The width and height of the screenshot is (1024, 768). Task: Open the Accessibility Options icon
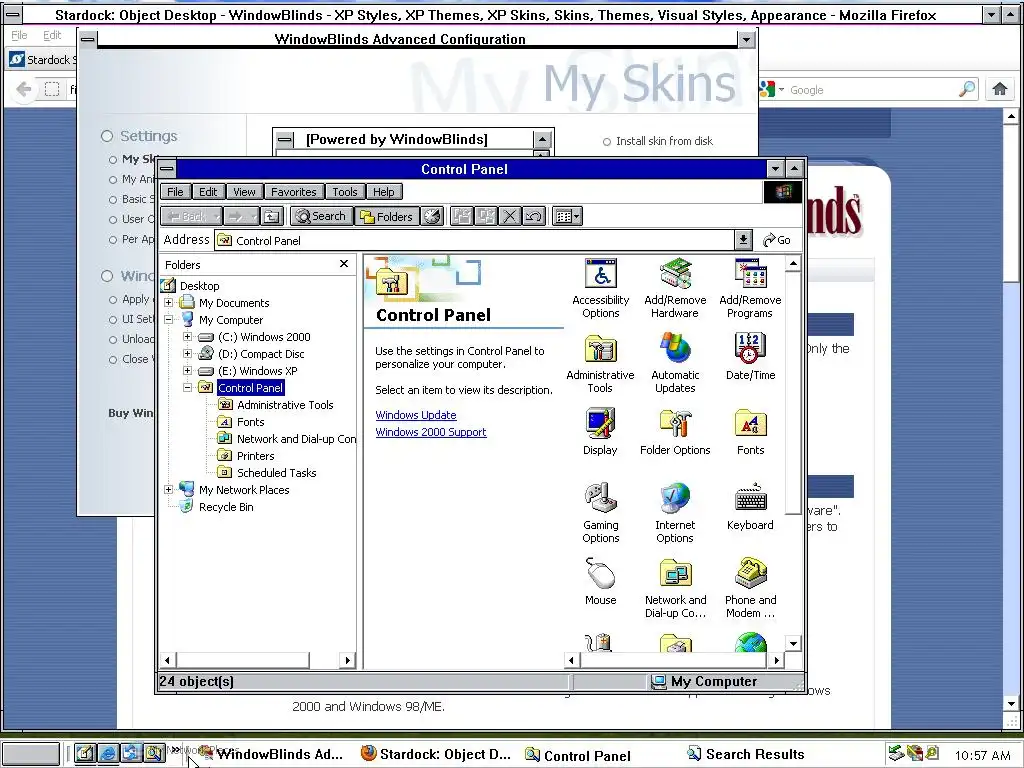(600, 288)
